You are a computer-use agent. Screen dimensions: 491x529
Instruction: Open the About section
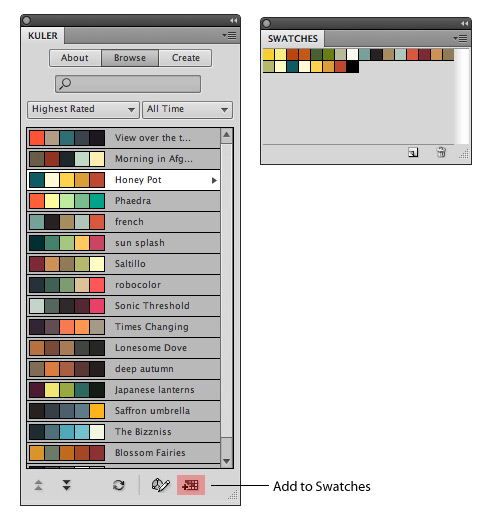[x=75, y=58]
